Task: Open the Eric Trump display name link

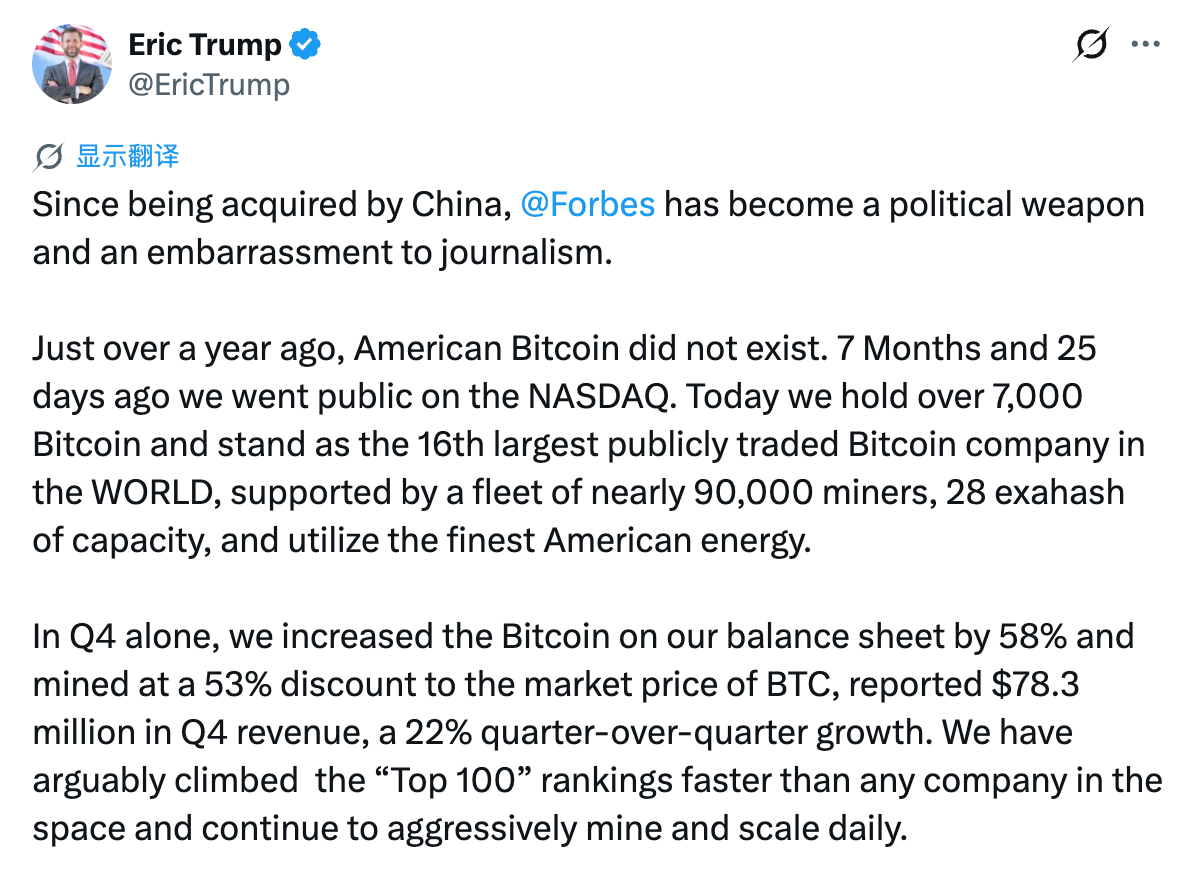Action: point(204,44)
